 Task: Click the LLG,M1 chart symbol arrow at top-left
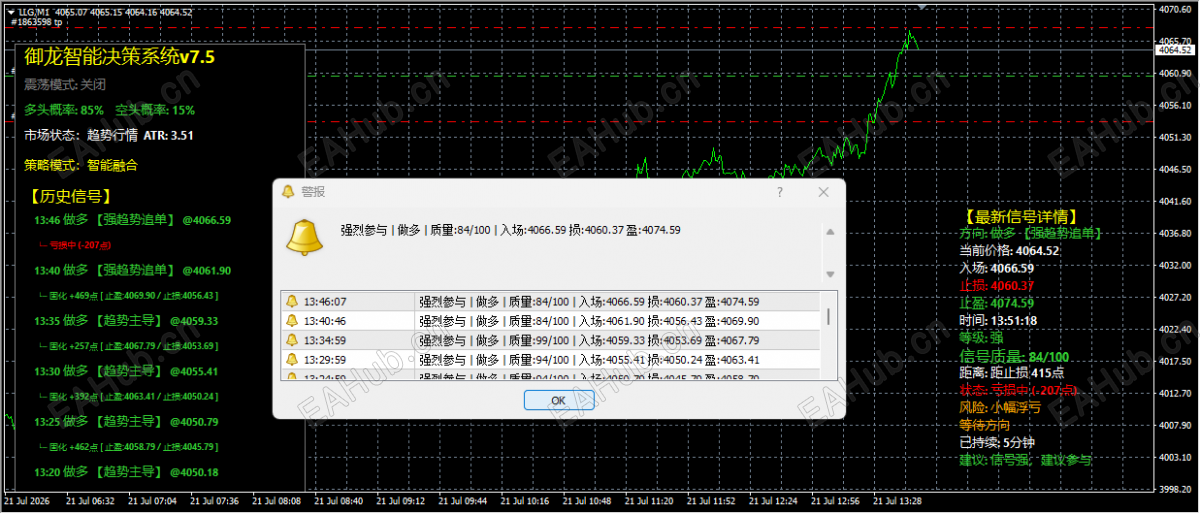click(x=10, y=11)
